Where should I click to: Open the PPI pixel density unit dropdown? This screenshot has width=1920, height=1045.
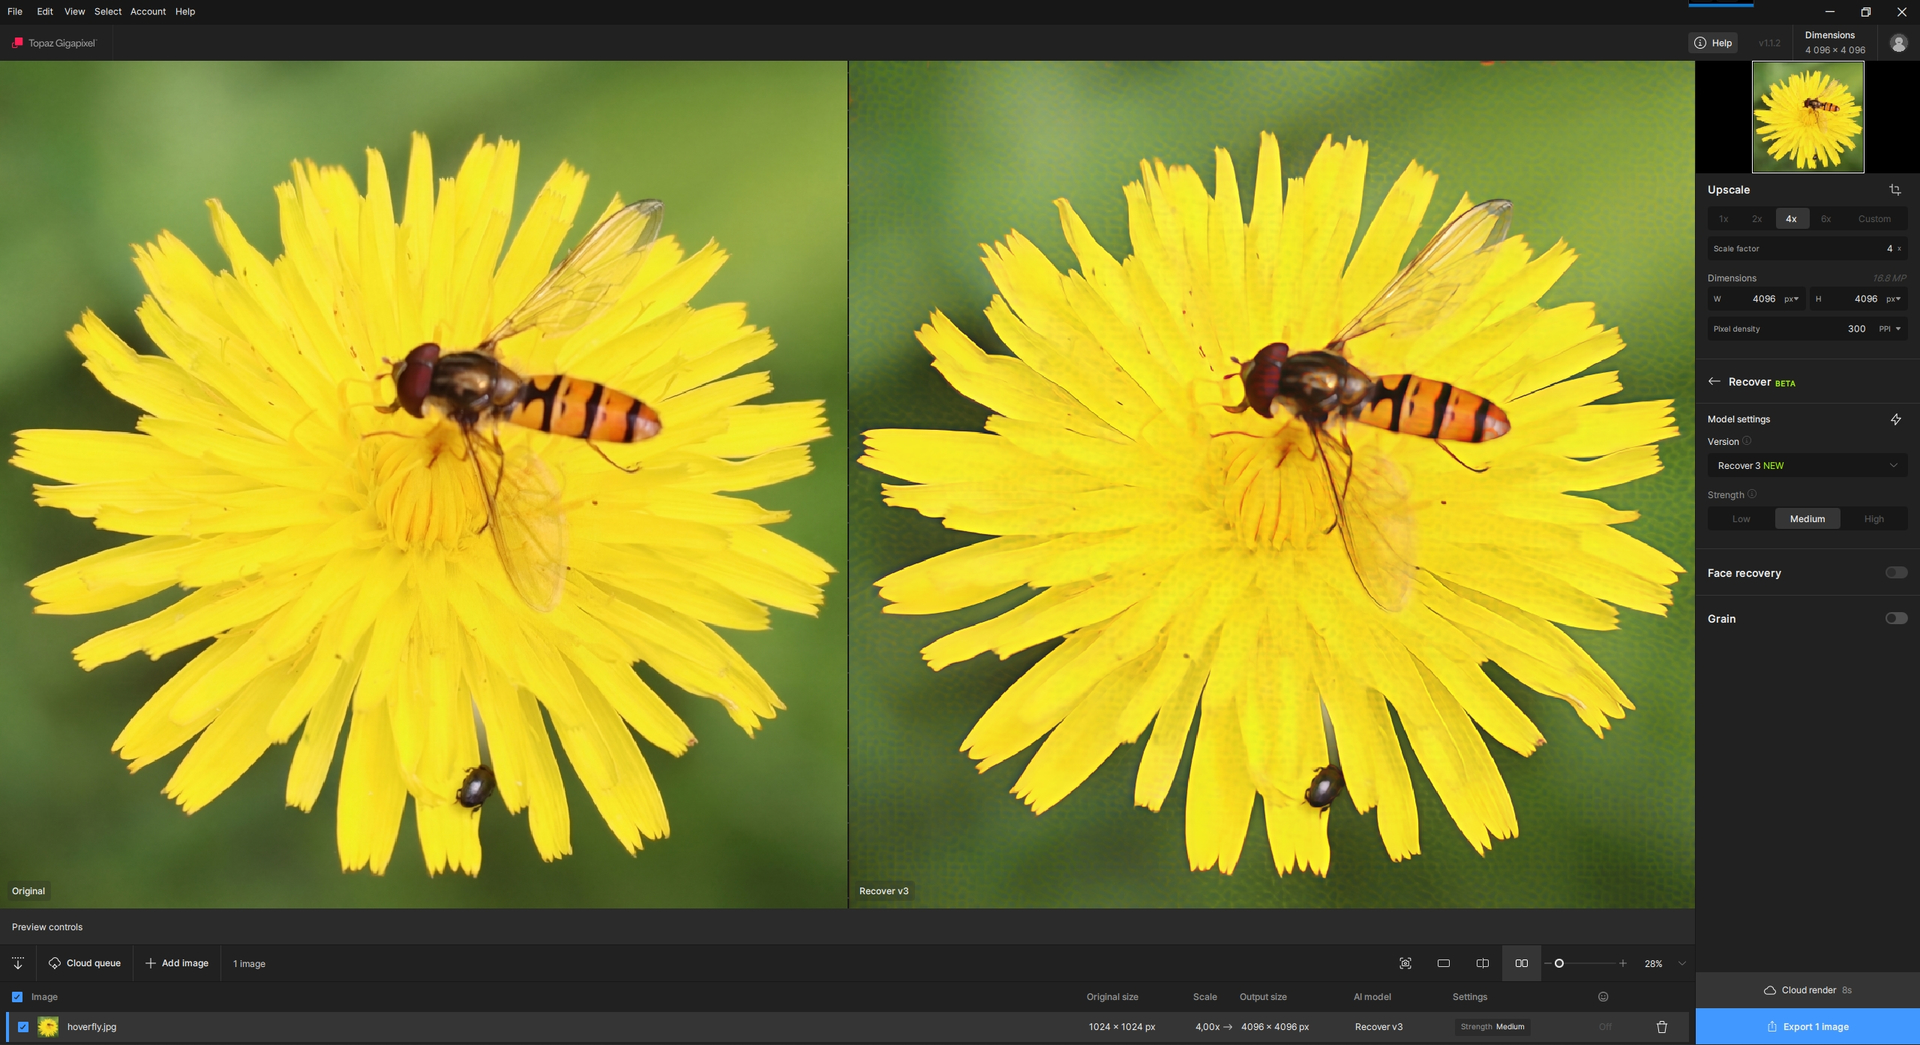1889,329
